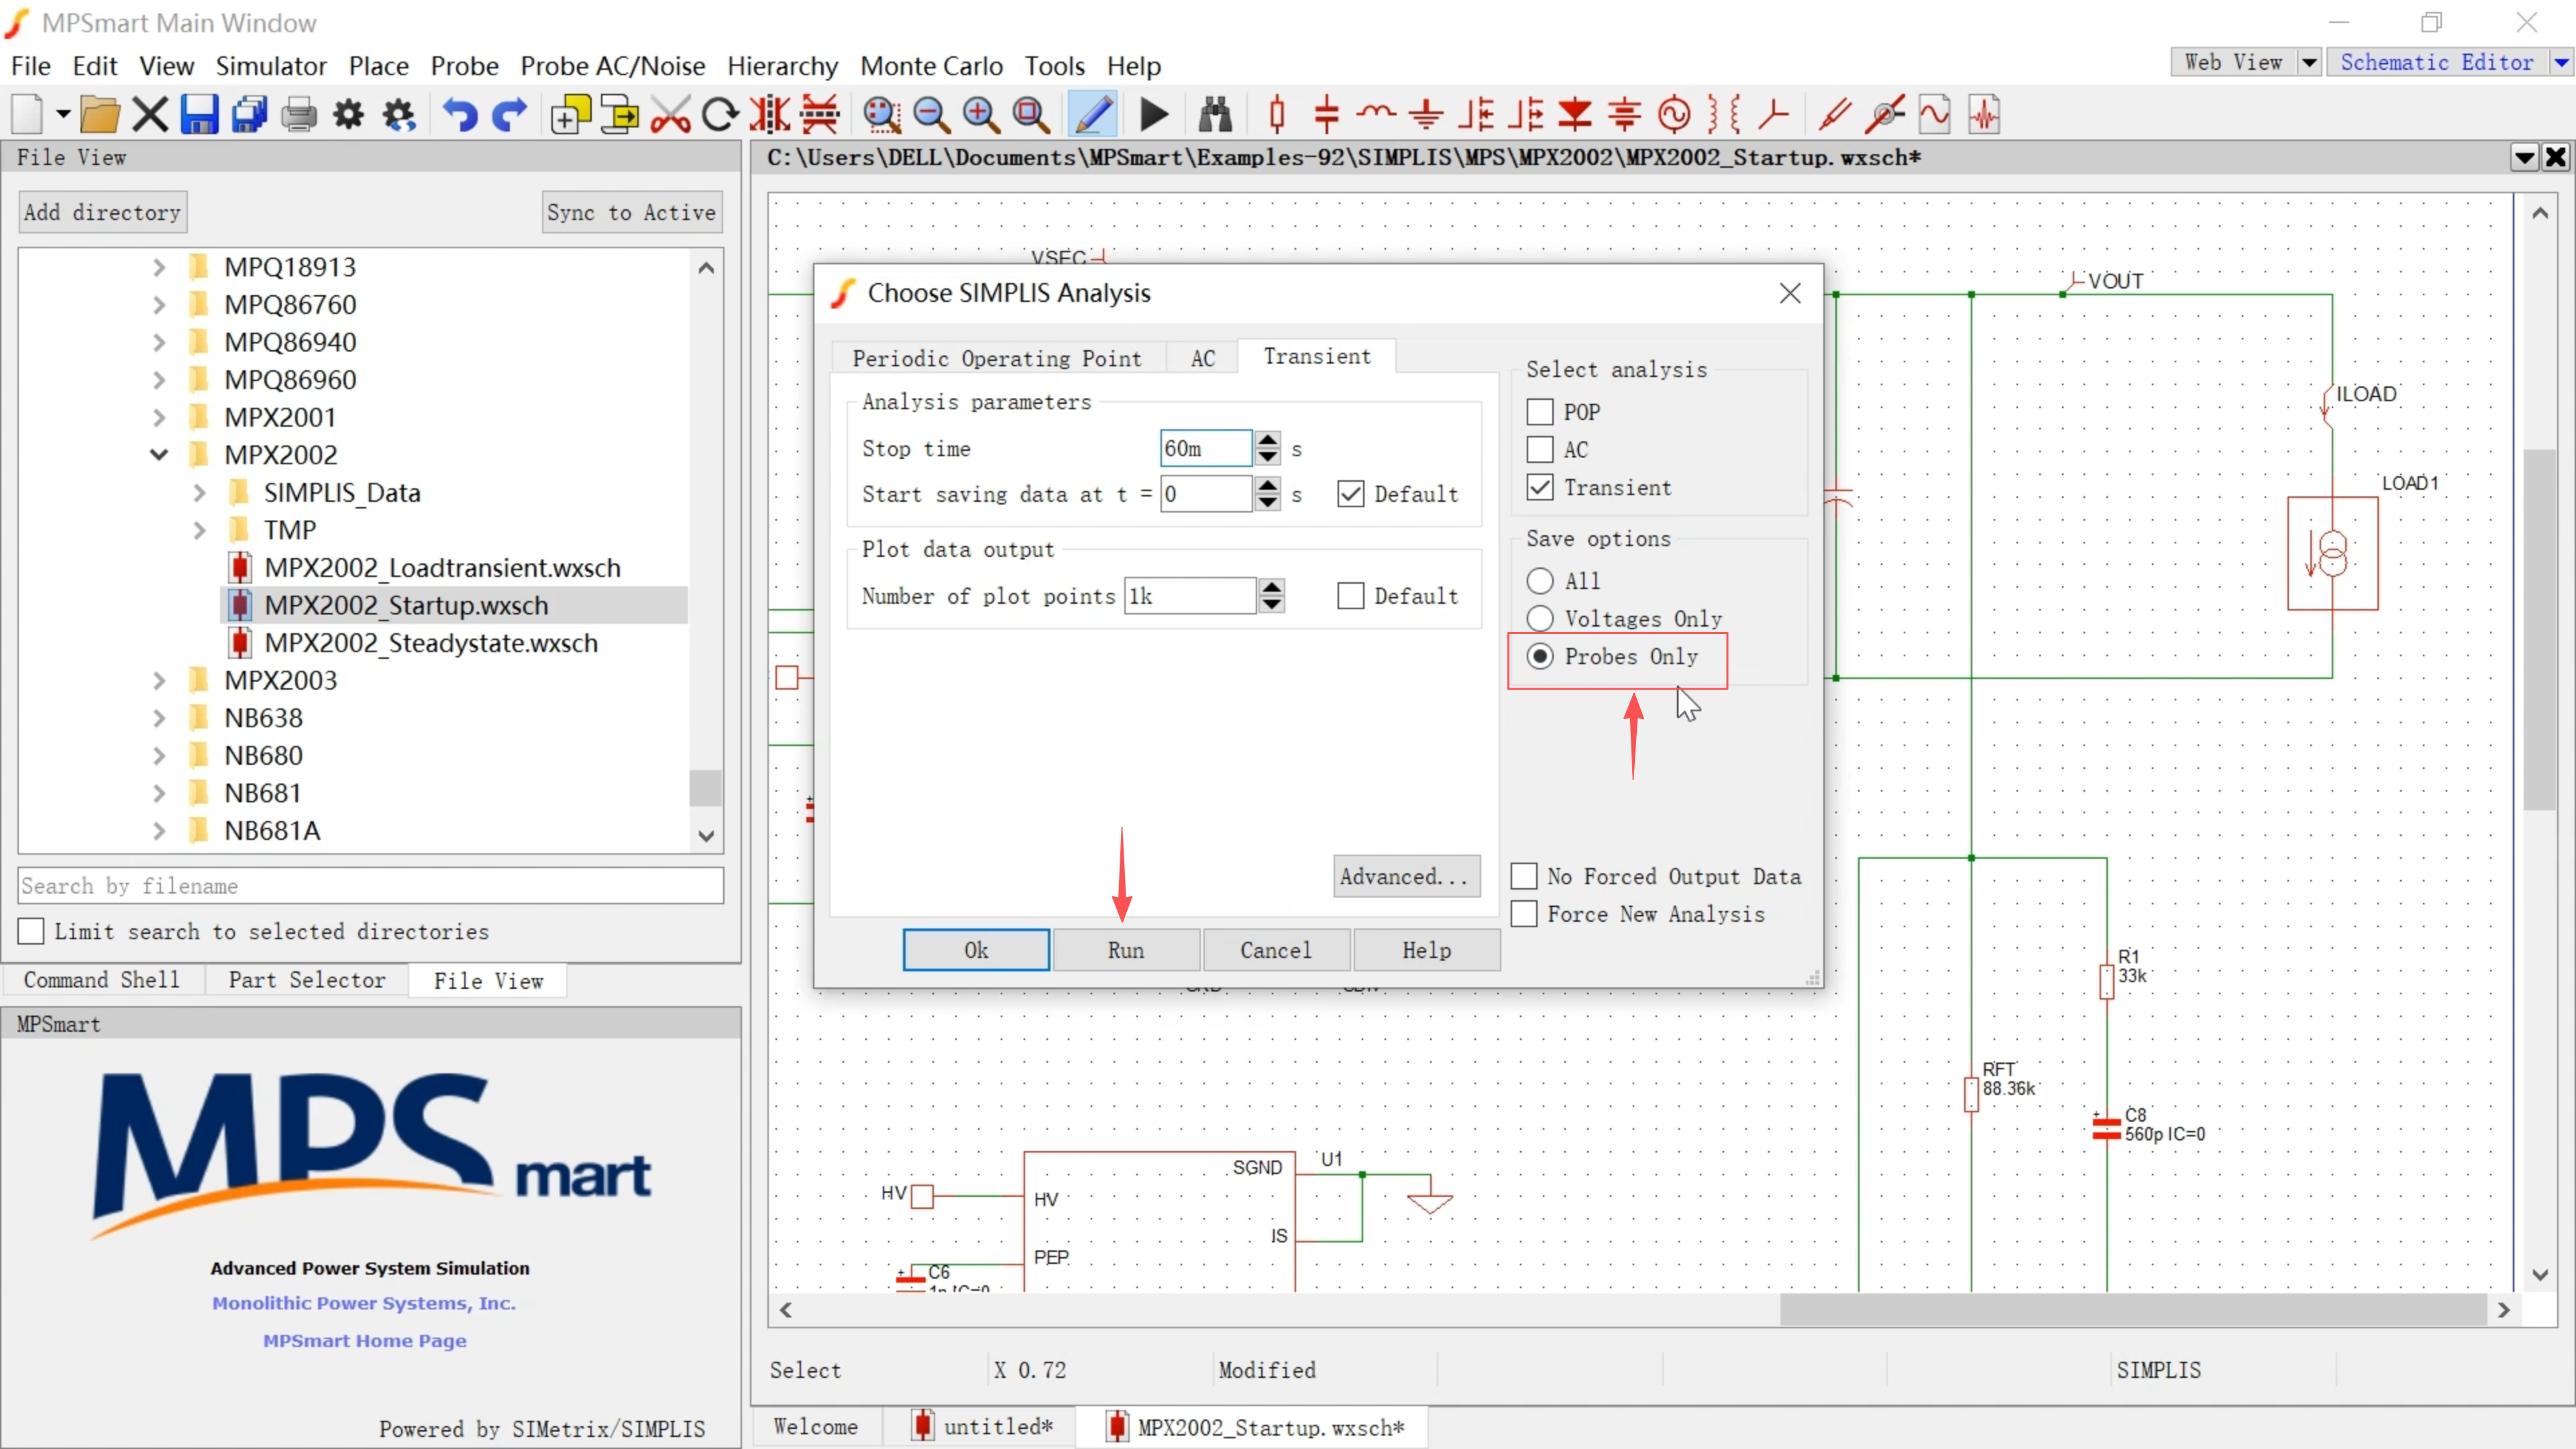The image size is (2576, 1449).
Task: Switch to Periodic Operating Point tab
Action: pos(996,358)
